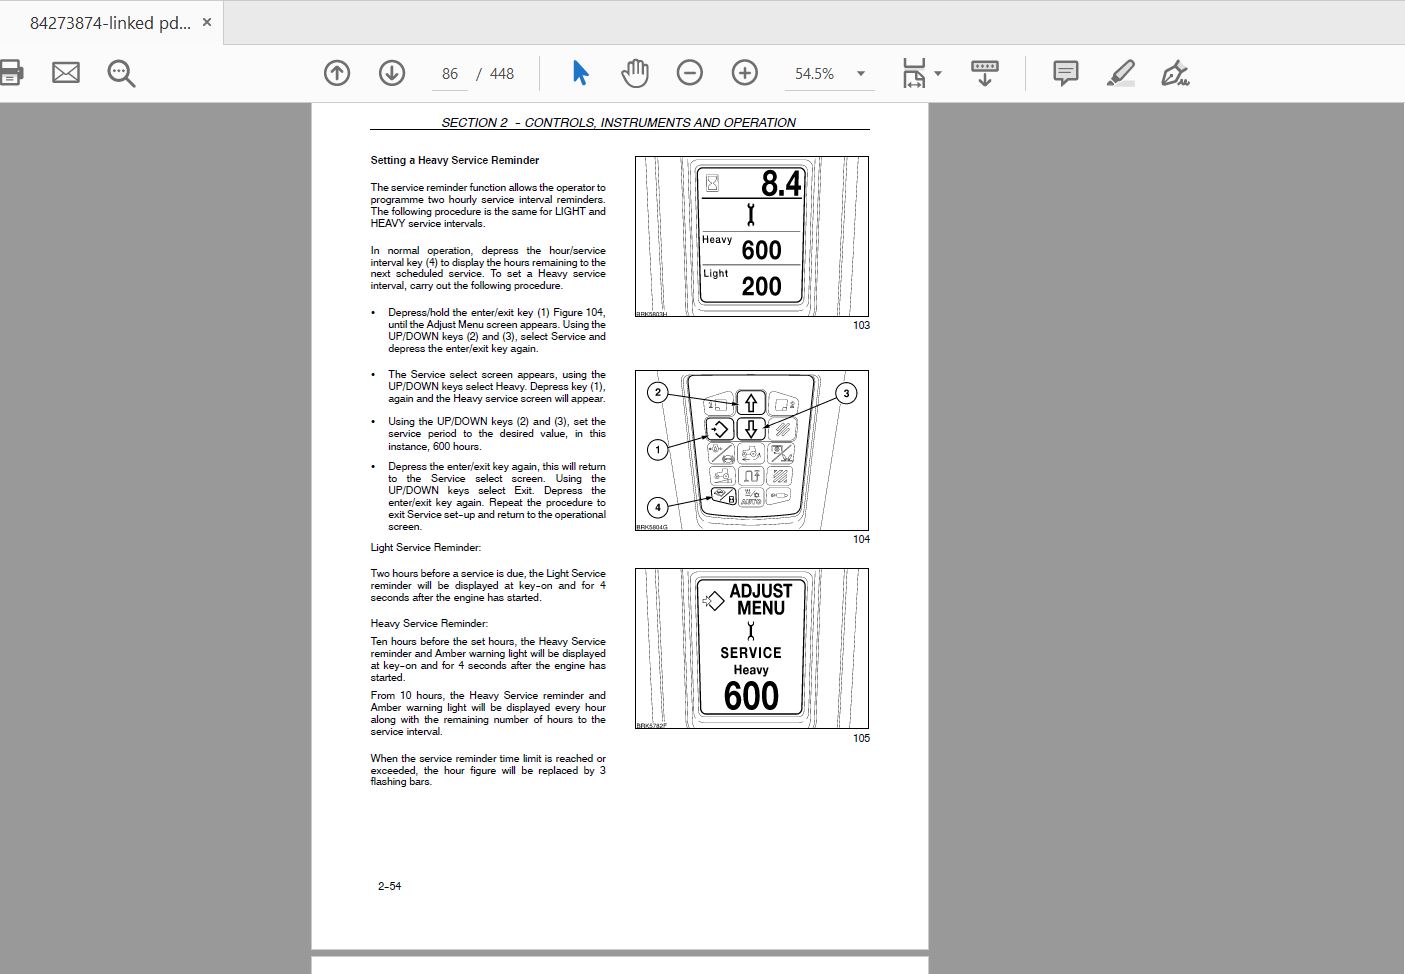Click the page number 2-54 footer
The image size is (1405, 974).
390,886
